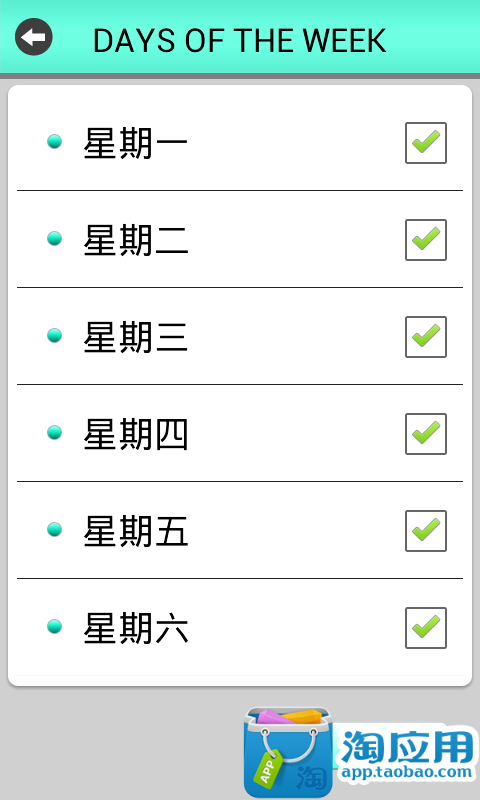The height and width of the screenshot is (800, 480).
Task: Select the 星期三 list entry text
Action: tap(136, 337)
